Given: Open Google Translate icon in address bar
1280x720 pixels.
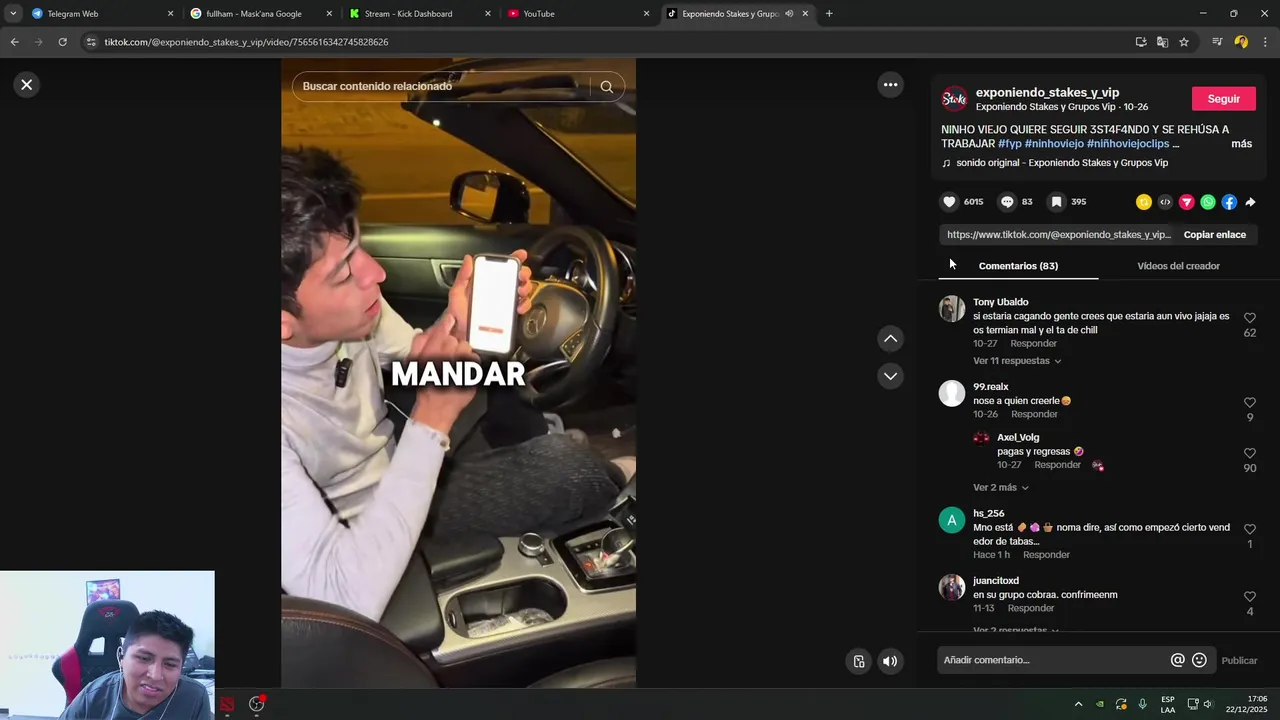Looking at the screenshot, I should (x=1162, y=42).
